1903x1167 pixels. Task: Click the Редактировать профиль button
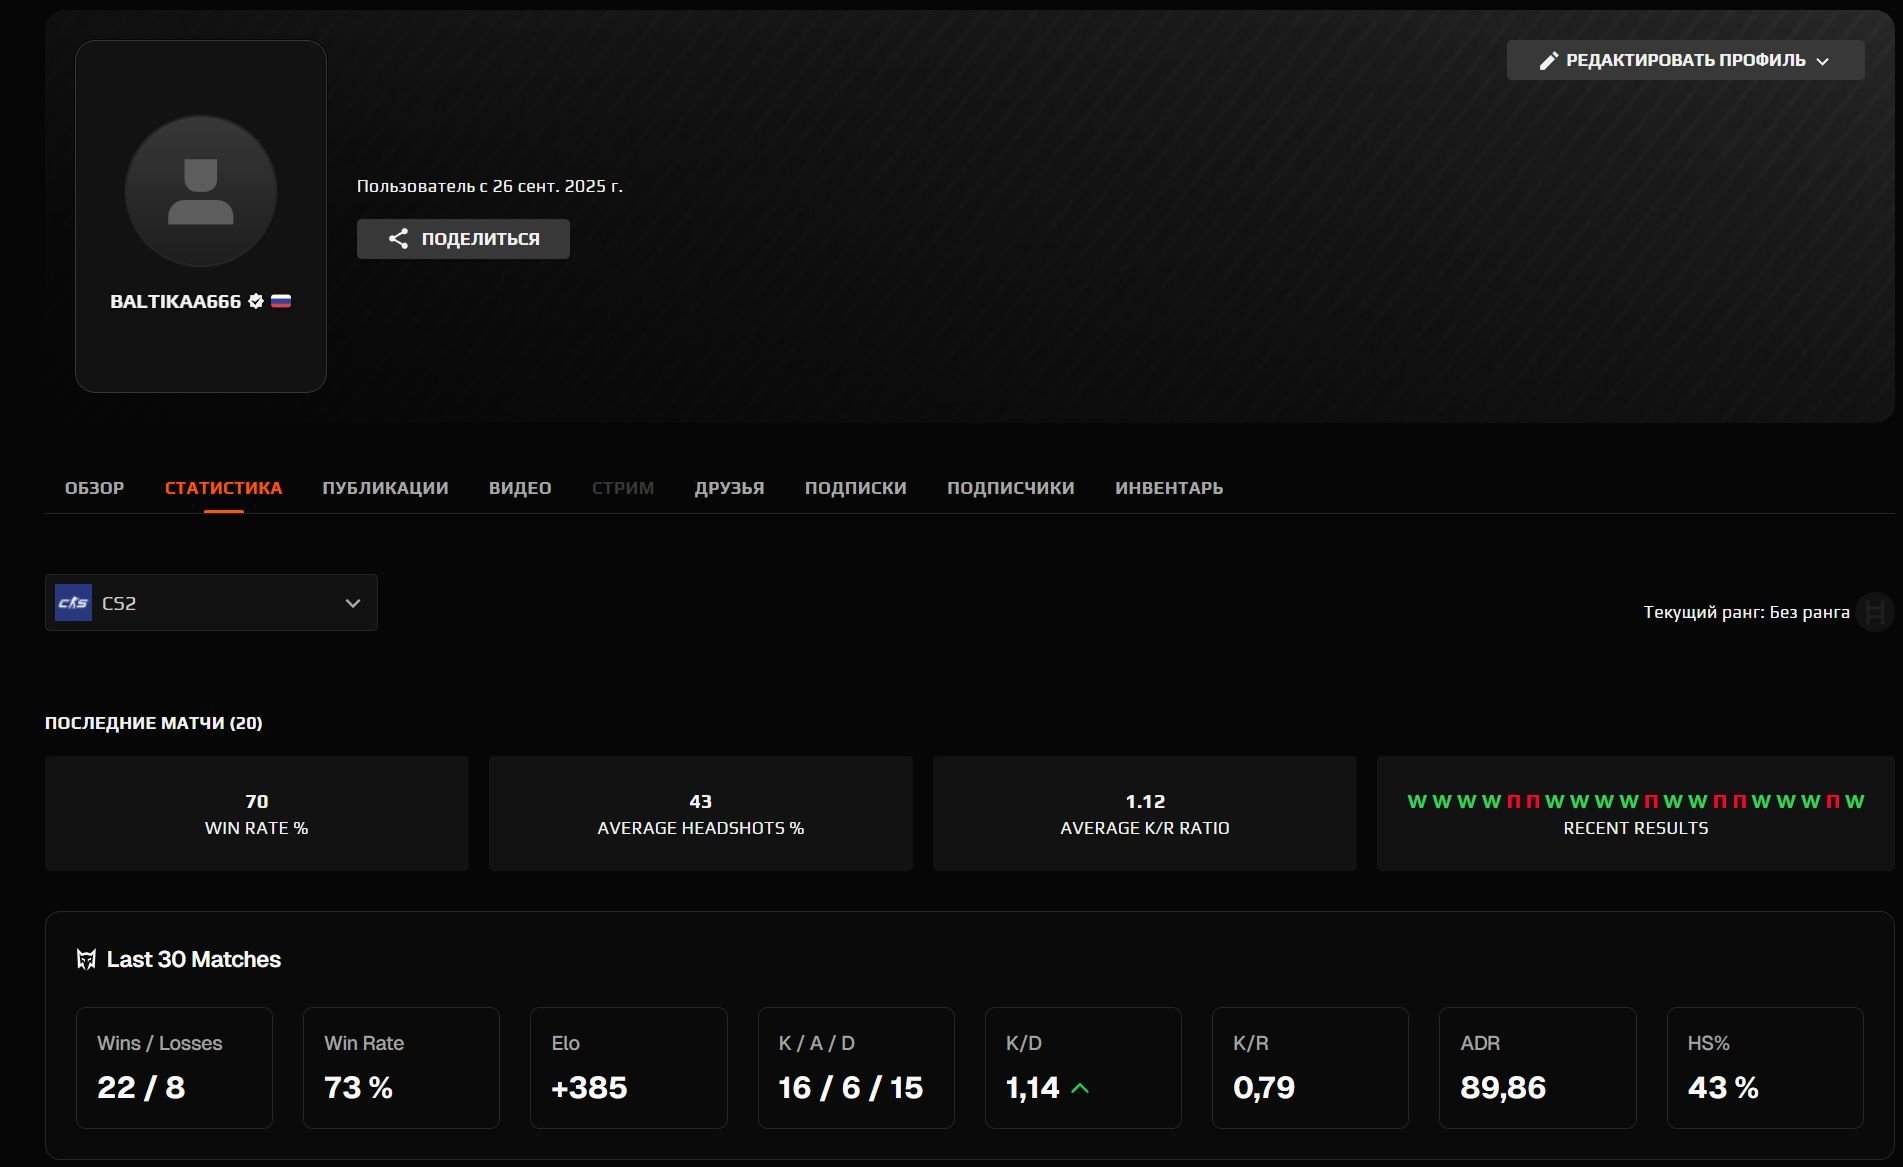pyautogui.click(x=1684, y=61)
